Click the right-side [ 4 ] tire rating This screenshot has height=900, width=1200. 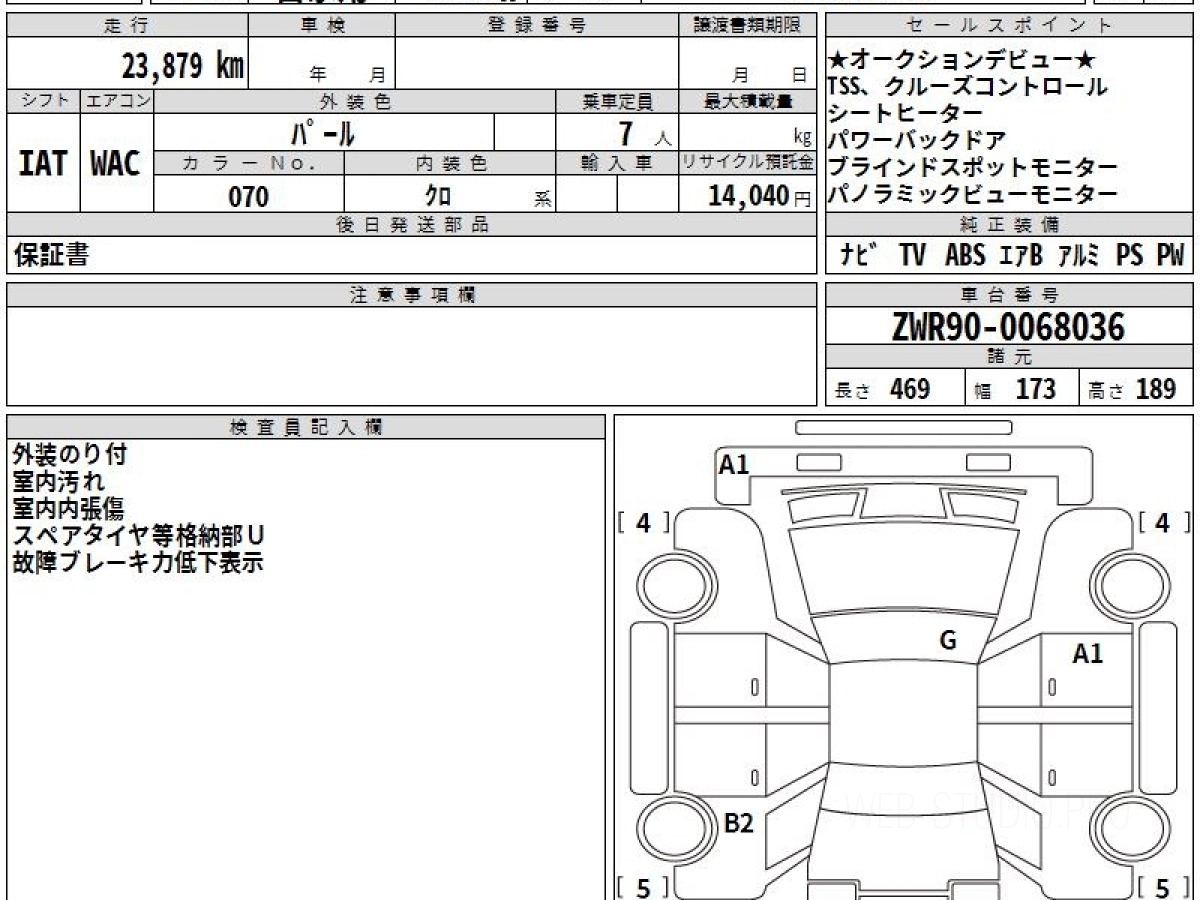pos(1165,522)
